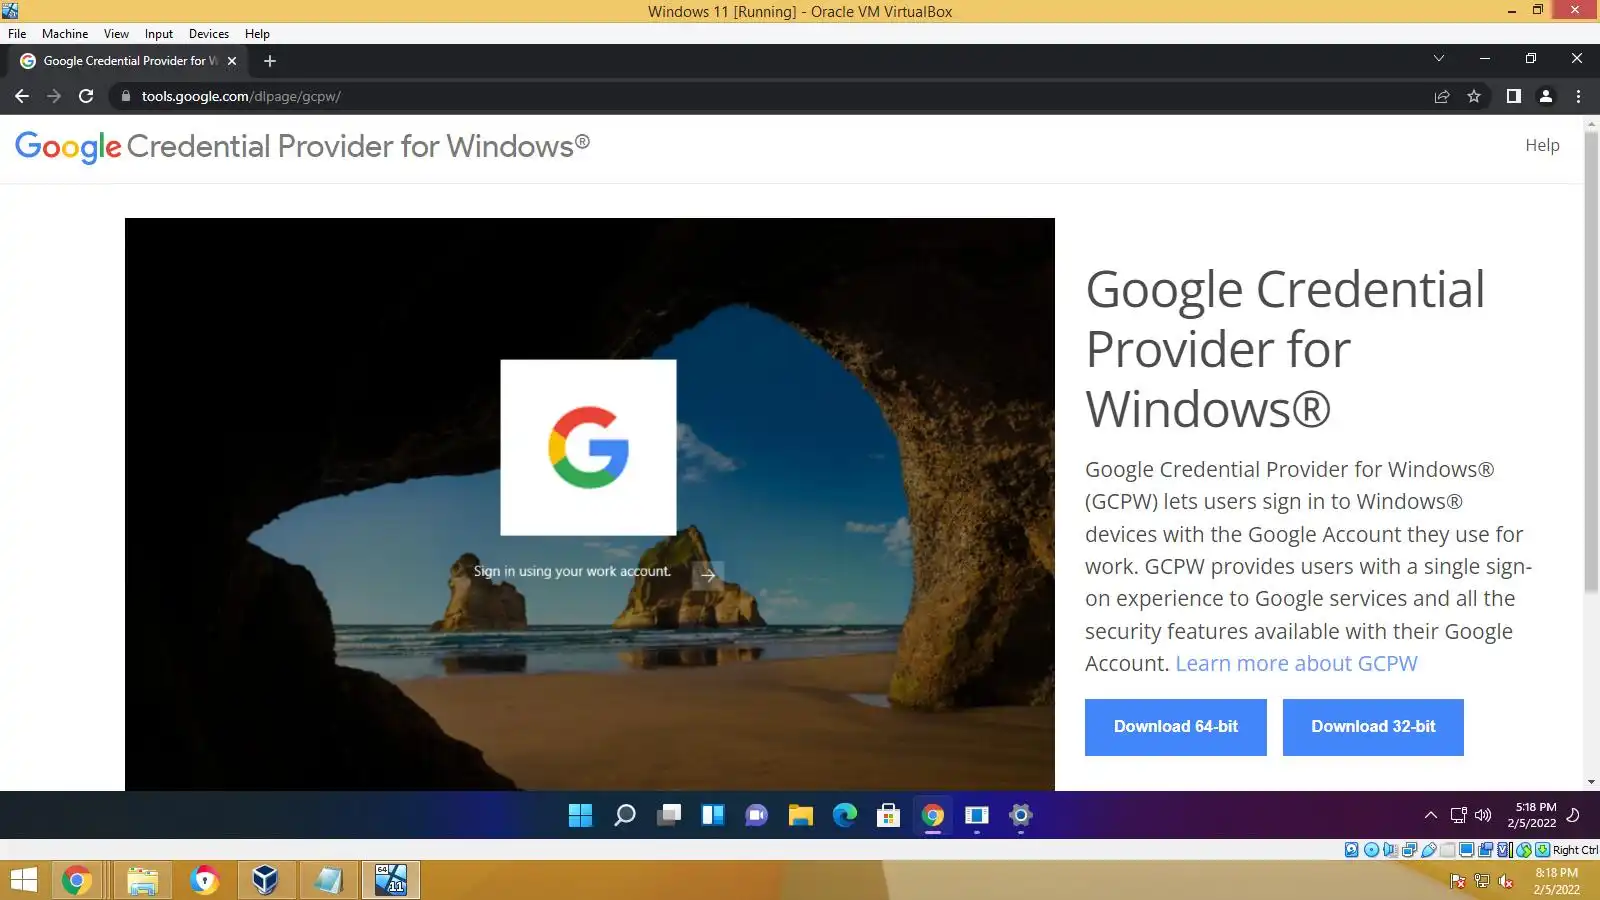Open the Windows 11 clock showing 5:18 PM

(1532, 815)
